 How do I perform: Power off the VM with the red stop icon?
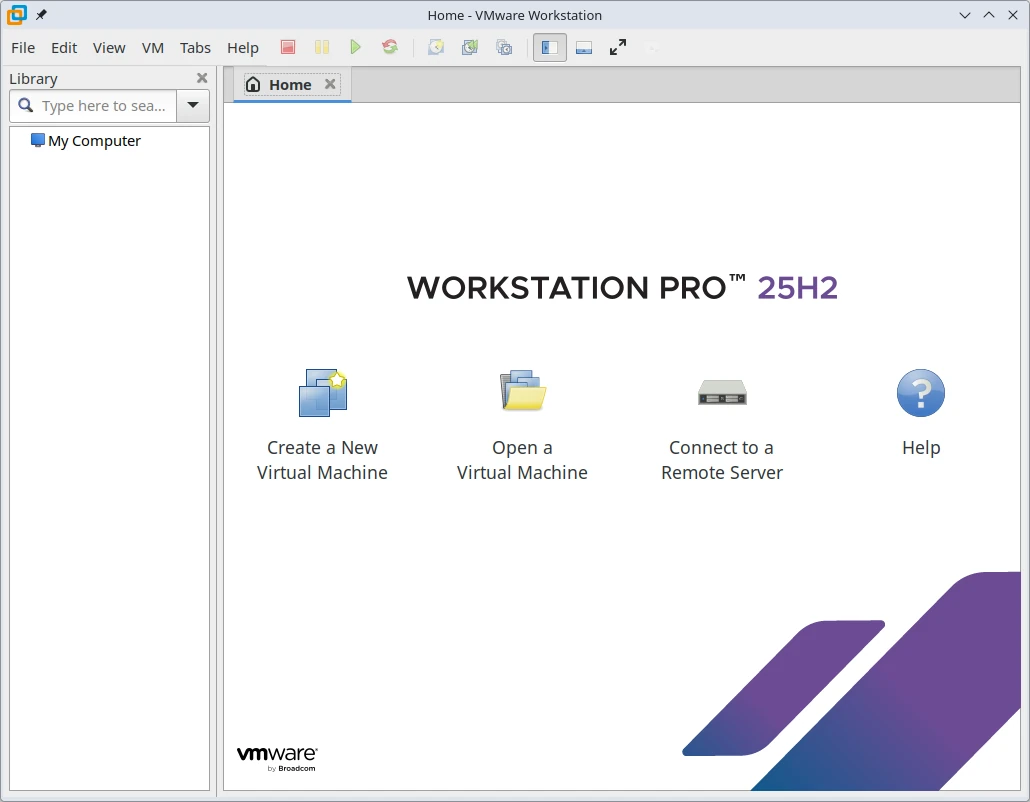tap(288, 47)
